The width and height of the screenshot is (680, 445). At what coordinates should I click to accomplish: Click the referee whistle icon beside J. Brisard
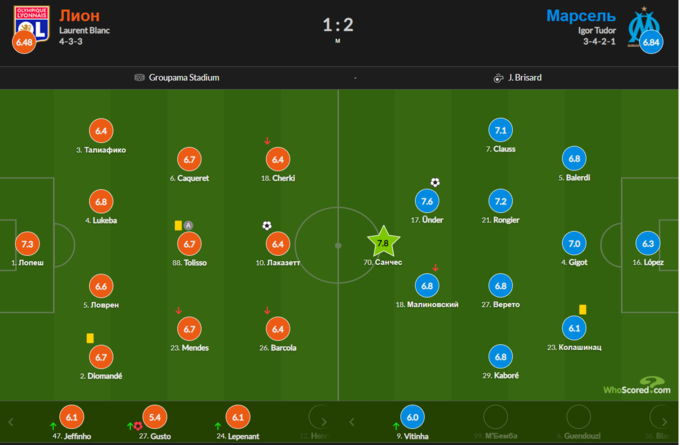click(497, 77)
